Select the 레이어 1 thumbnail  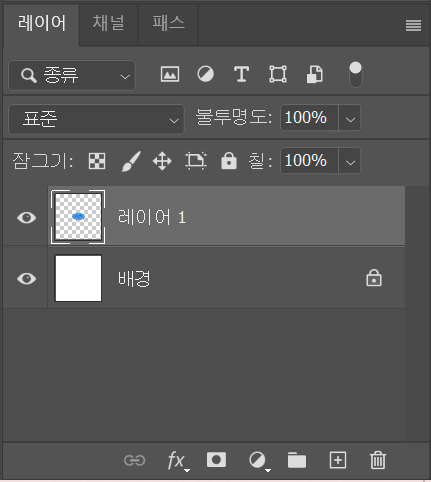coord(78,217)
